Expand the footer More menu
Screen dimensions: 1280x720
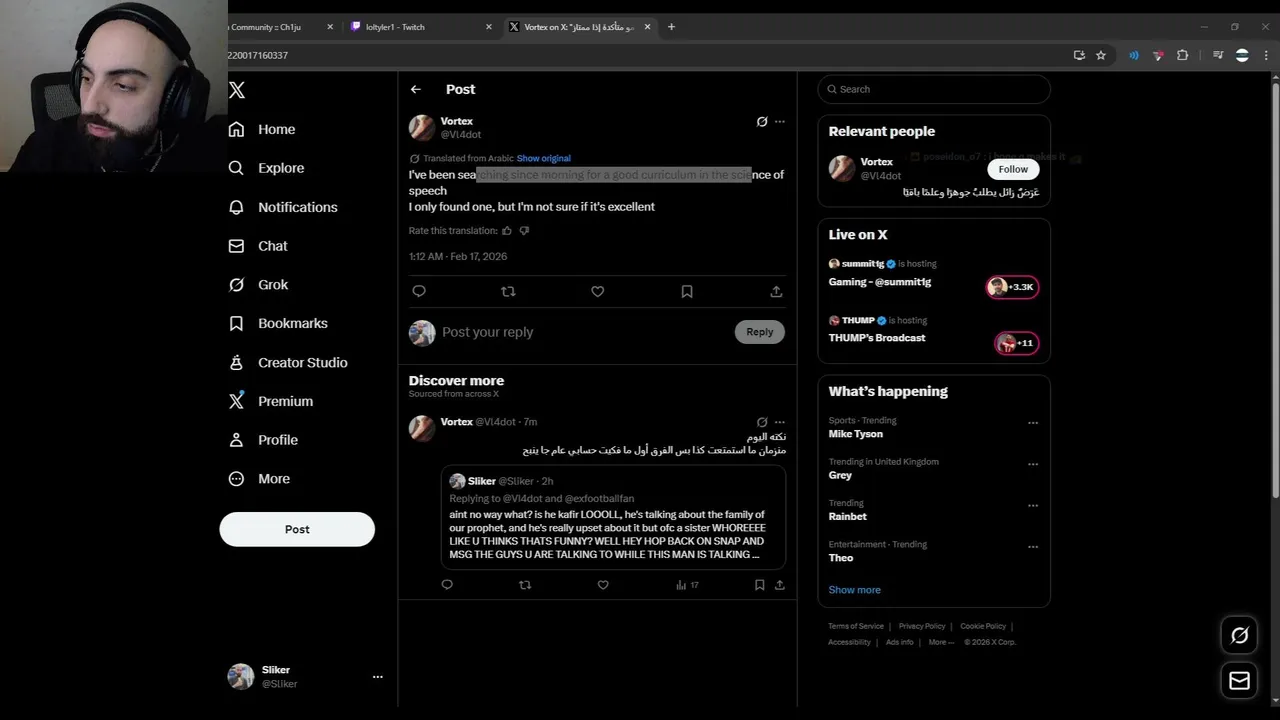tap(940, 642)
